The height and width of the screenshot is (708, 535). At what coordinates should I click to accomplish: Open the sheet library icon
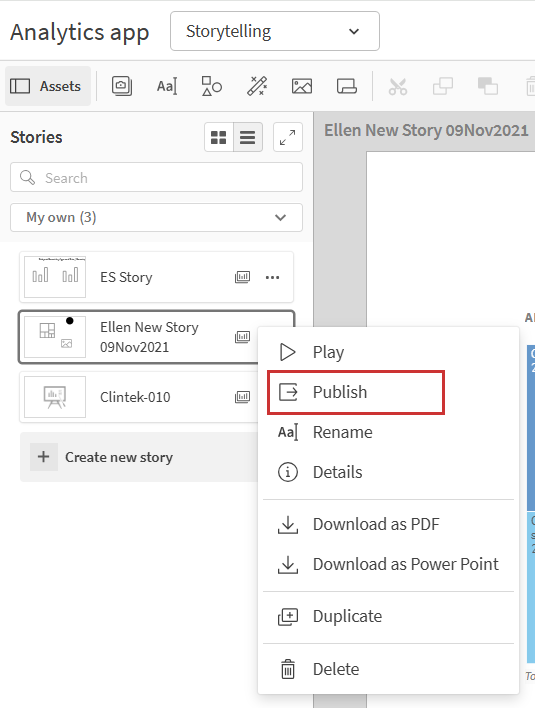point(347,86)
